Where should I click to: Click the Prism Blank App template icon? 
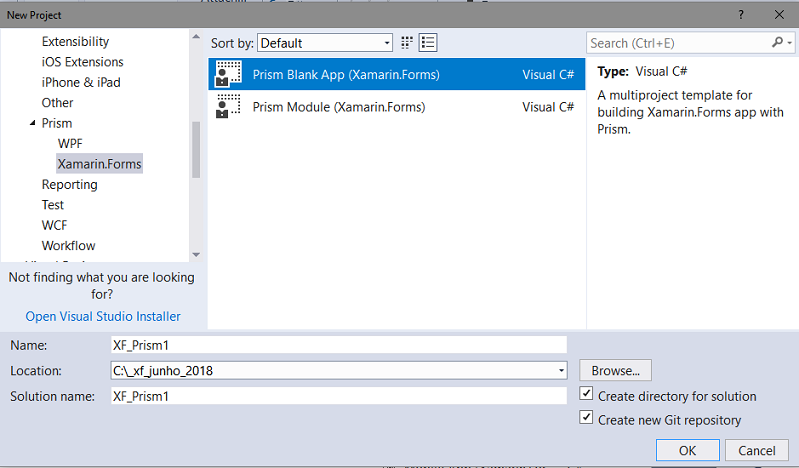pyautogui.click(x=228, y=74)
